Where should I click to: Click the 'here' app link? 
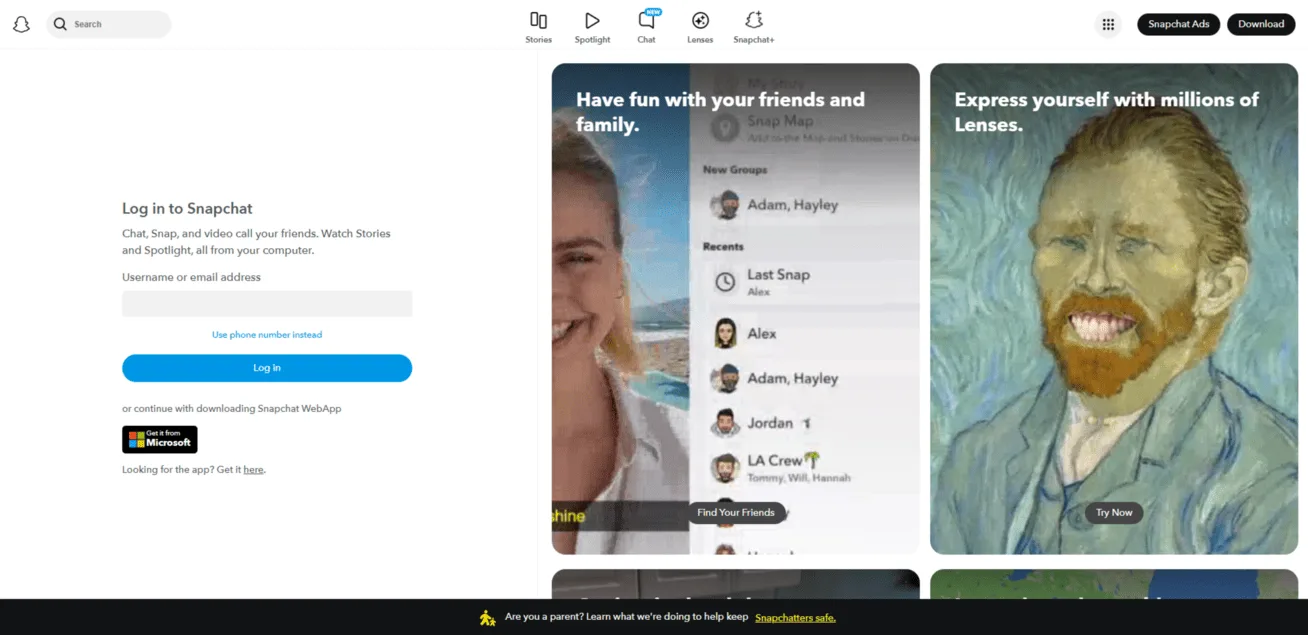254,469
